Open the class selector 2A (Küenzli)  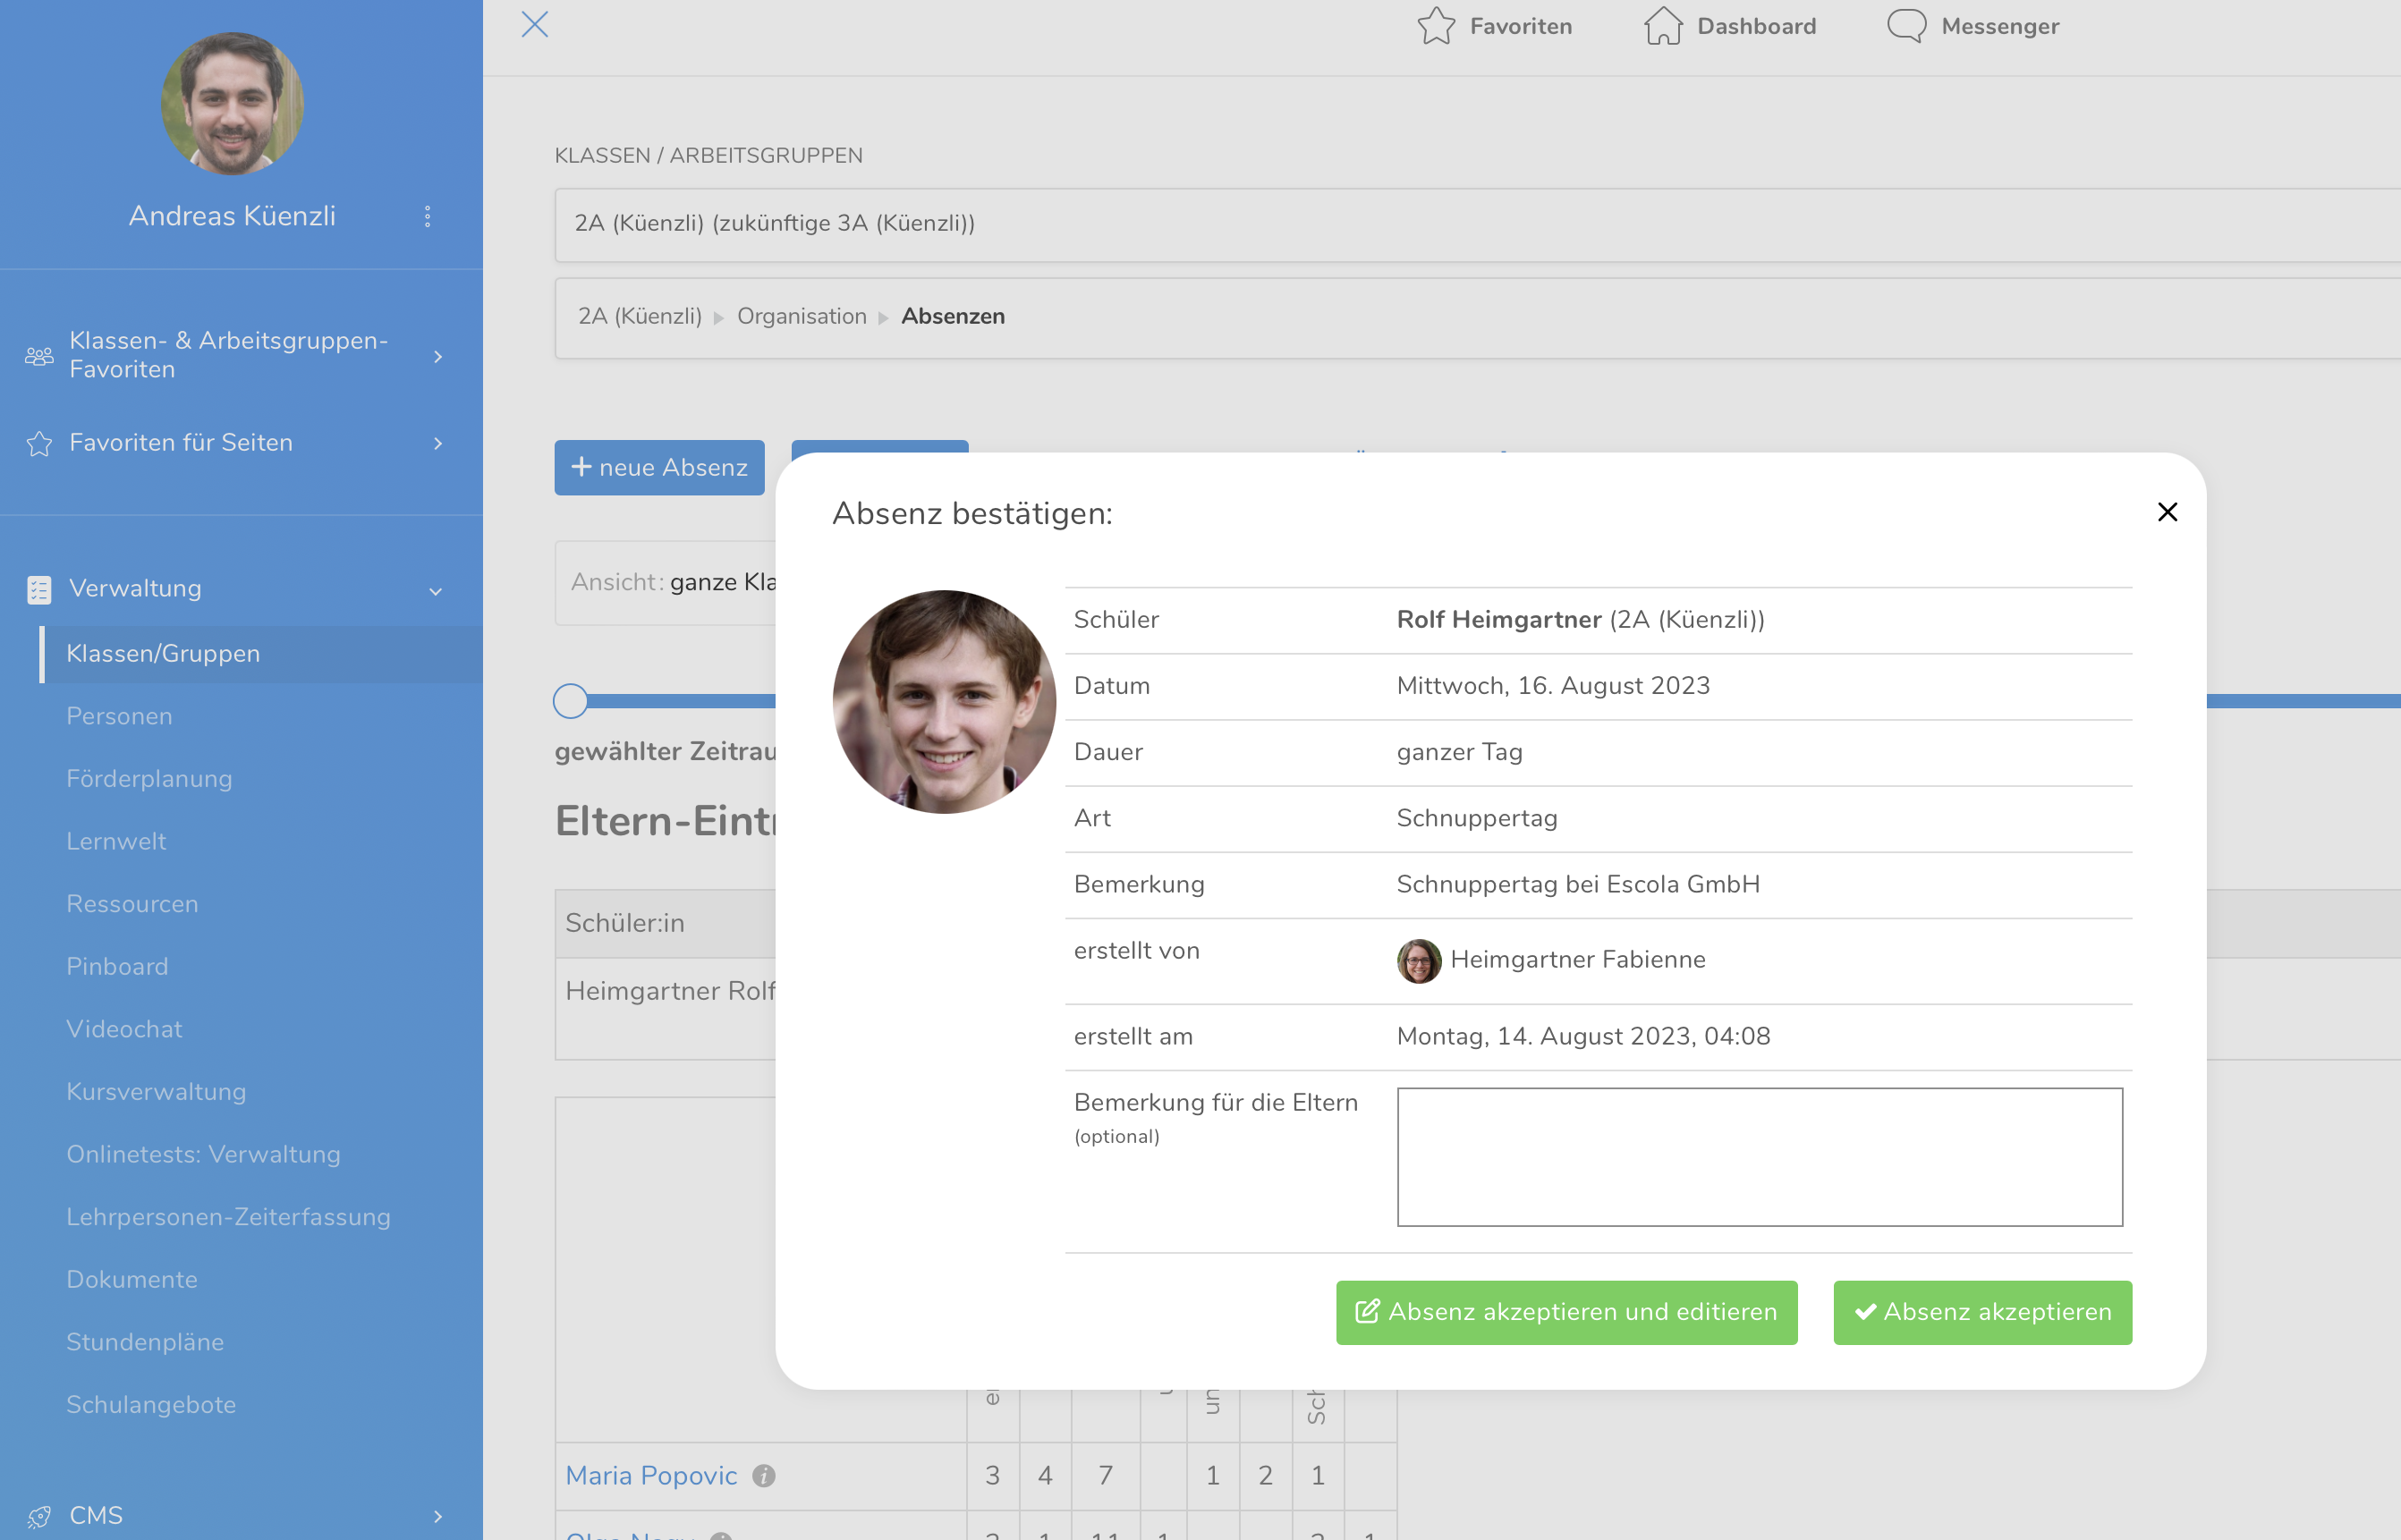1477,224
